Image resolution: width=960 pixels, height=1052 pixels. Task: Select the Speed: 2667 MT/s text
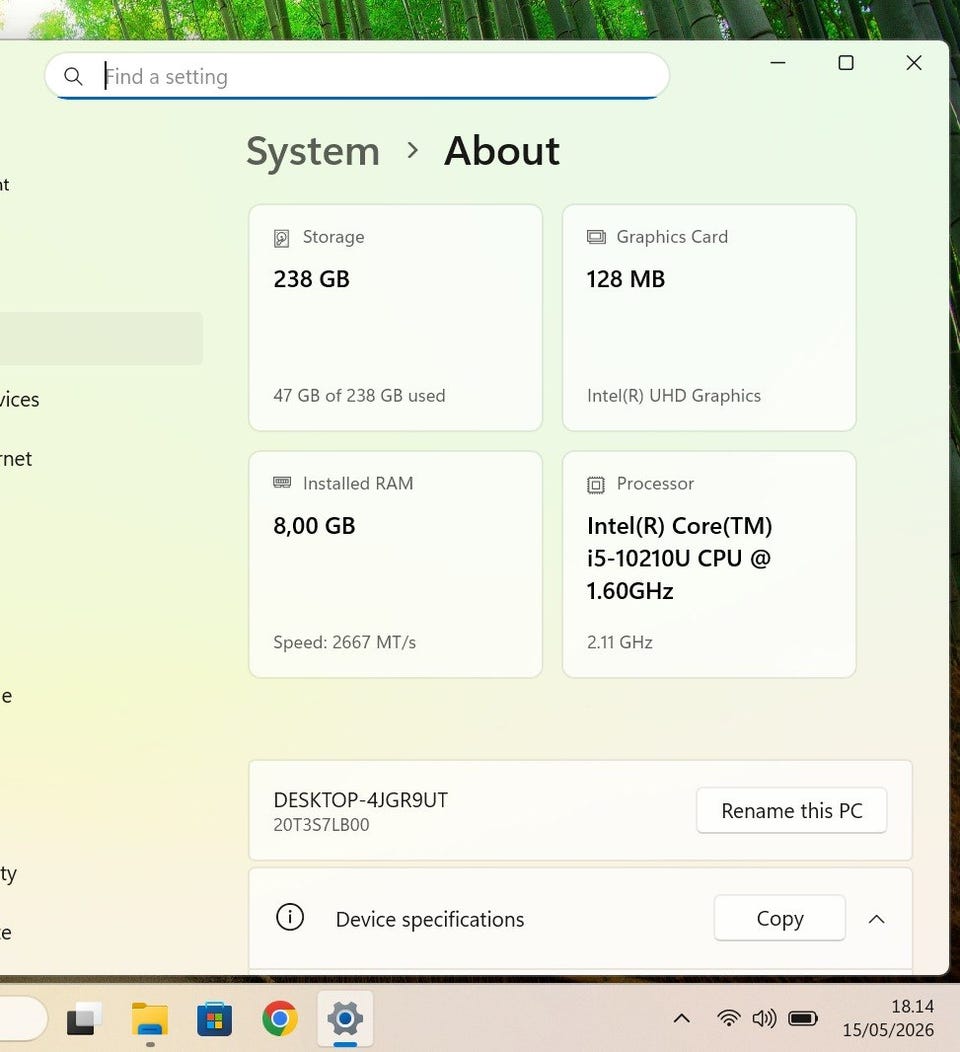344,642
